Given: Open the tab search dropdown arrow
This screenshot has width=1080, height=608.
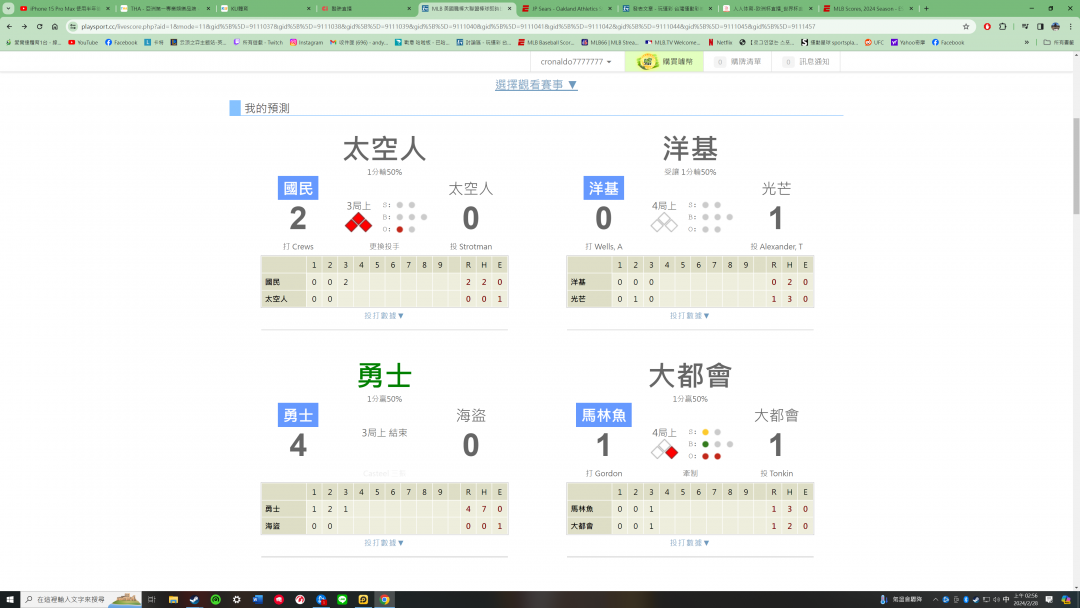Looking at the screenshot, I should pos(8,8).
